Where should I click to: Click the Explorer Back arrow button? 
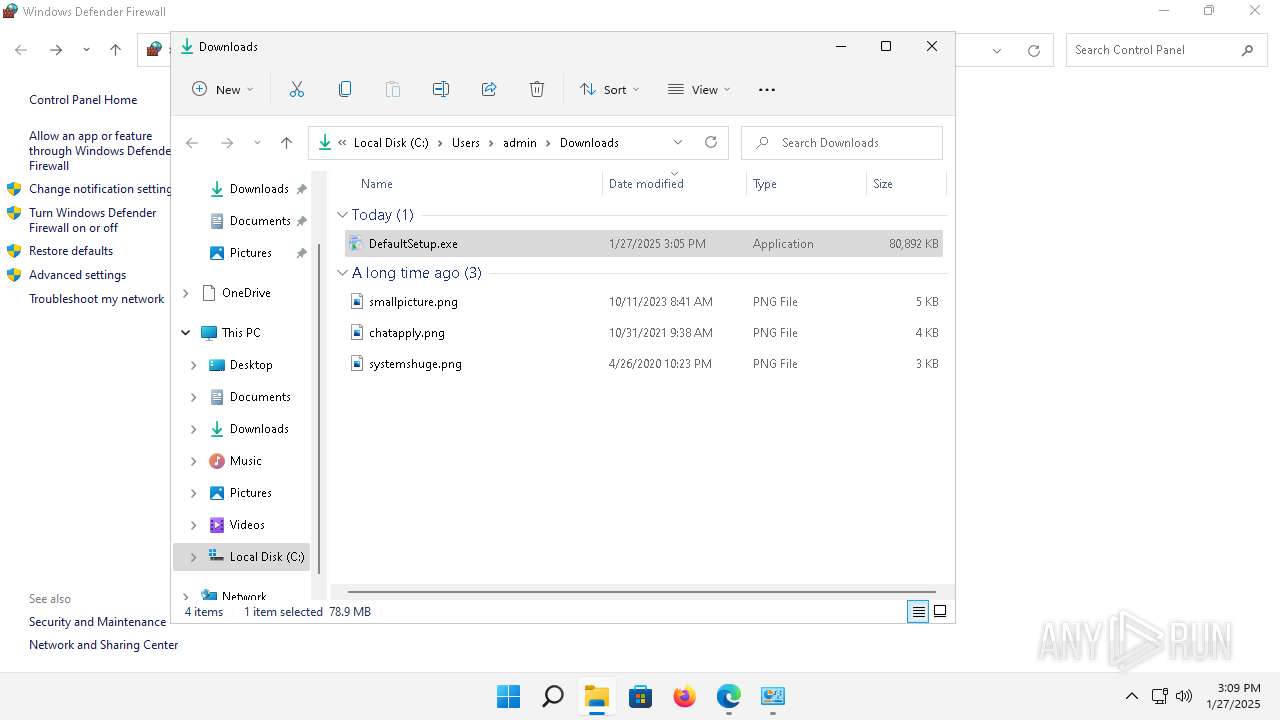(x=193, y=143)
